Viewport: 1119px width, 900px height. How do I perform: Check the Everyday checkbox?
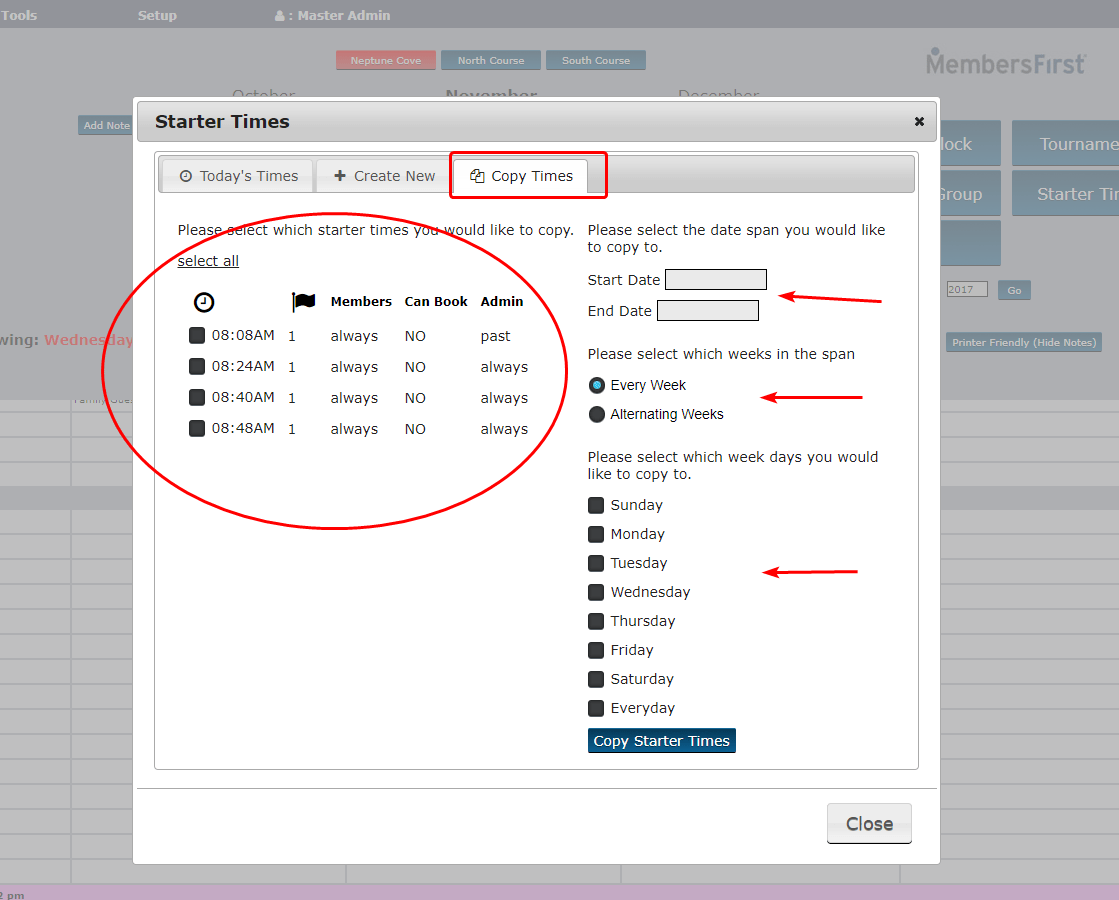point(596,708)
